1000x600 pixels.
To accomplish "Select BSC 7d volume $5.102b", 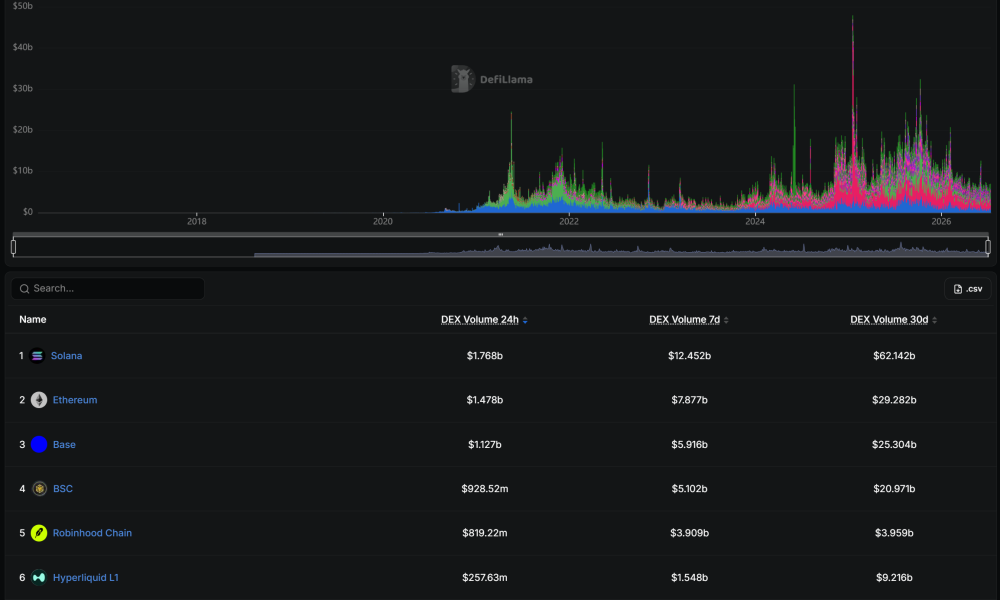I will [x=689, y=488].
